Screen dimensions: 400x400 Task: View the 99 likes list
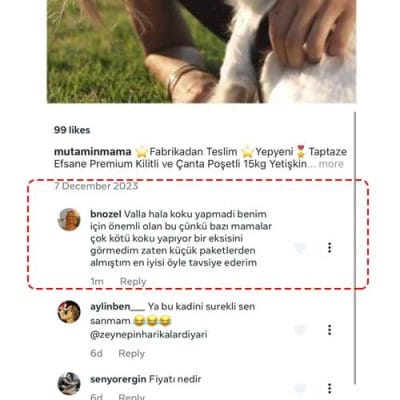click(72, 130)
